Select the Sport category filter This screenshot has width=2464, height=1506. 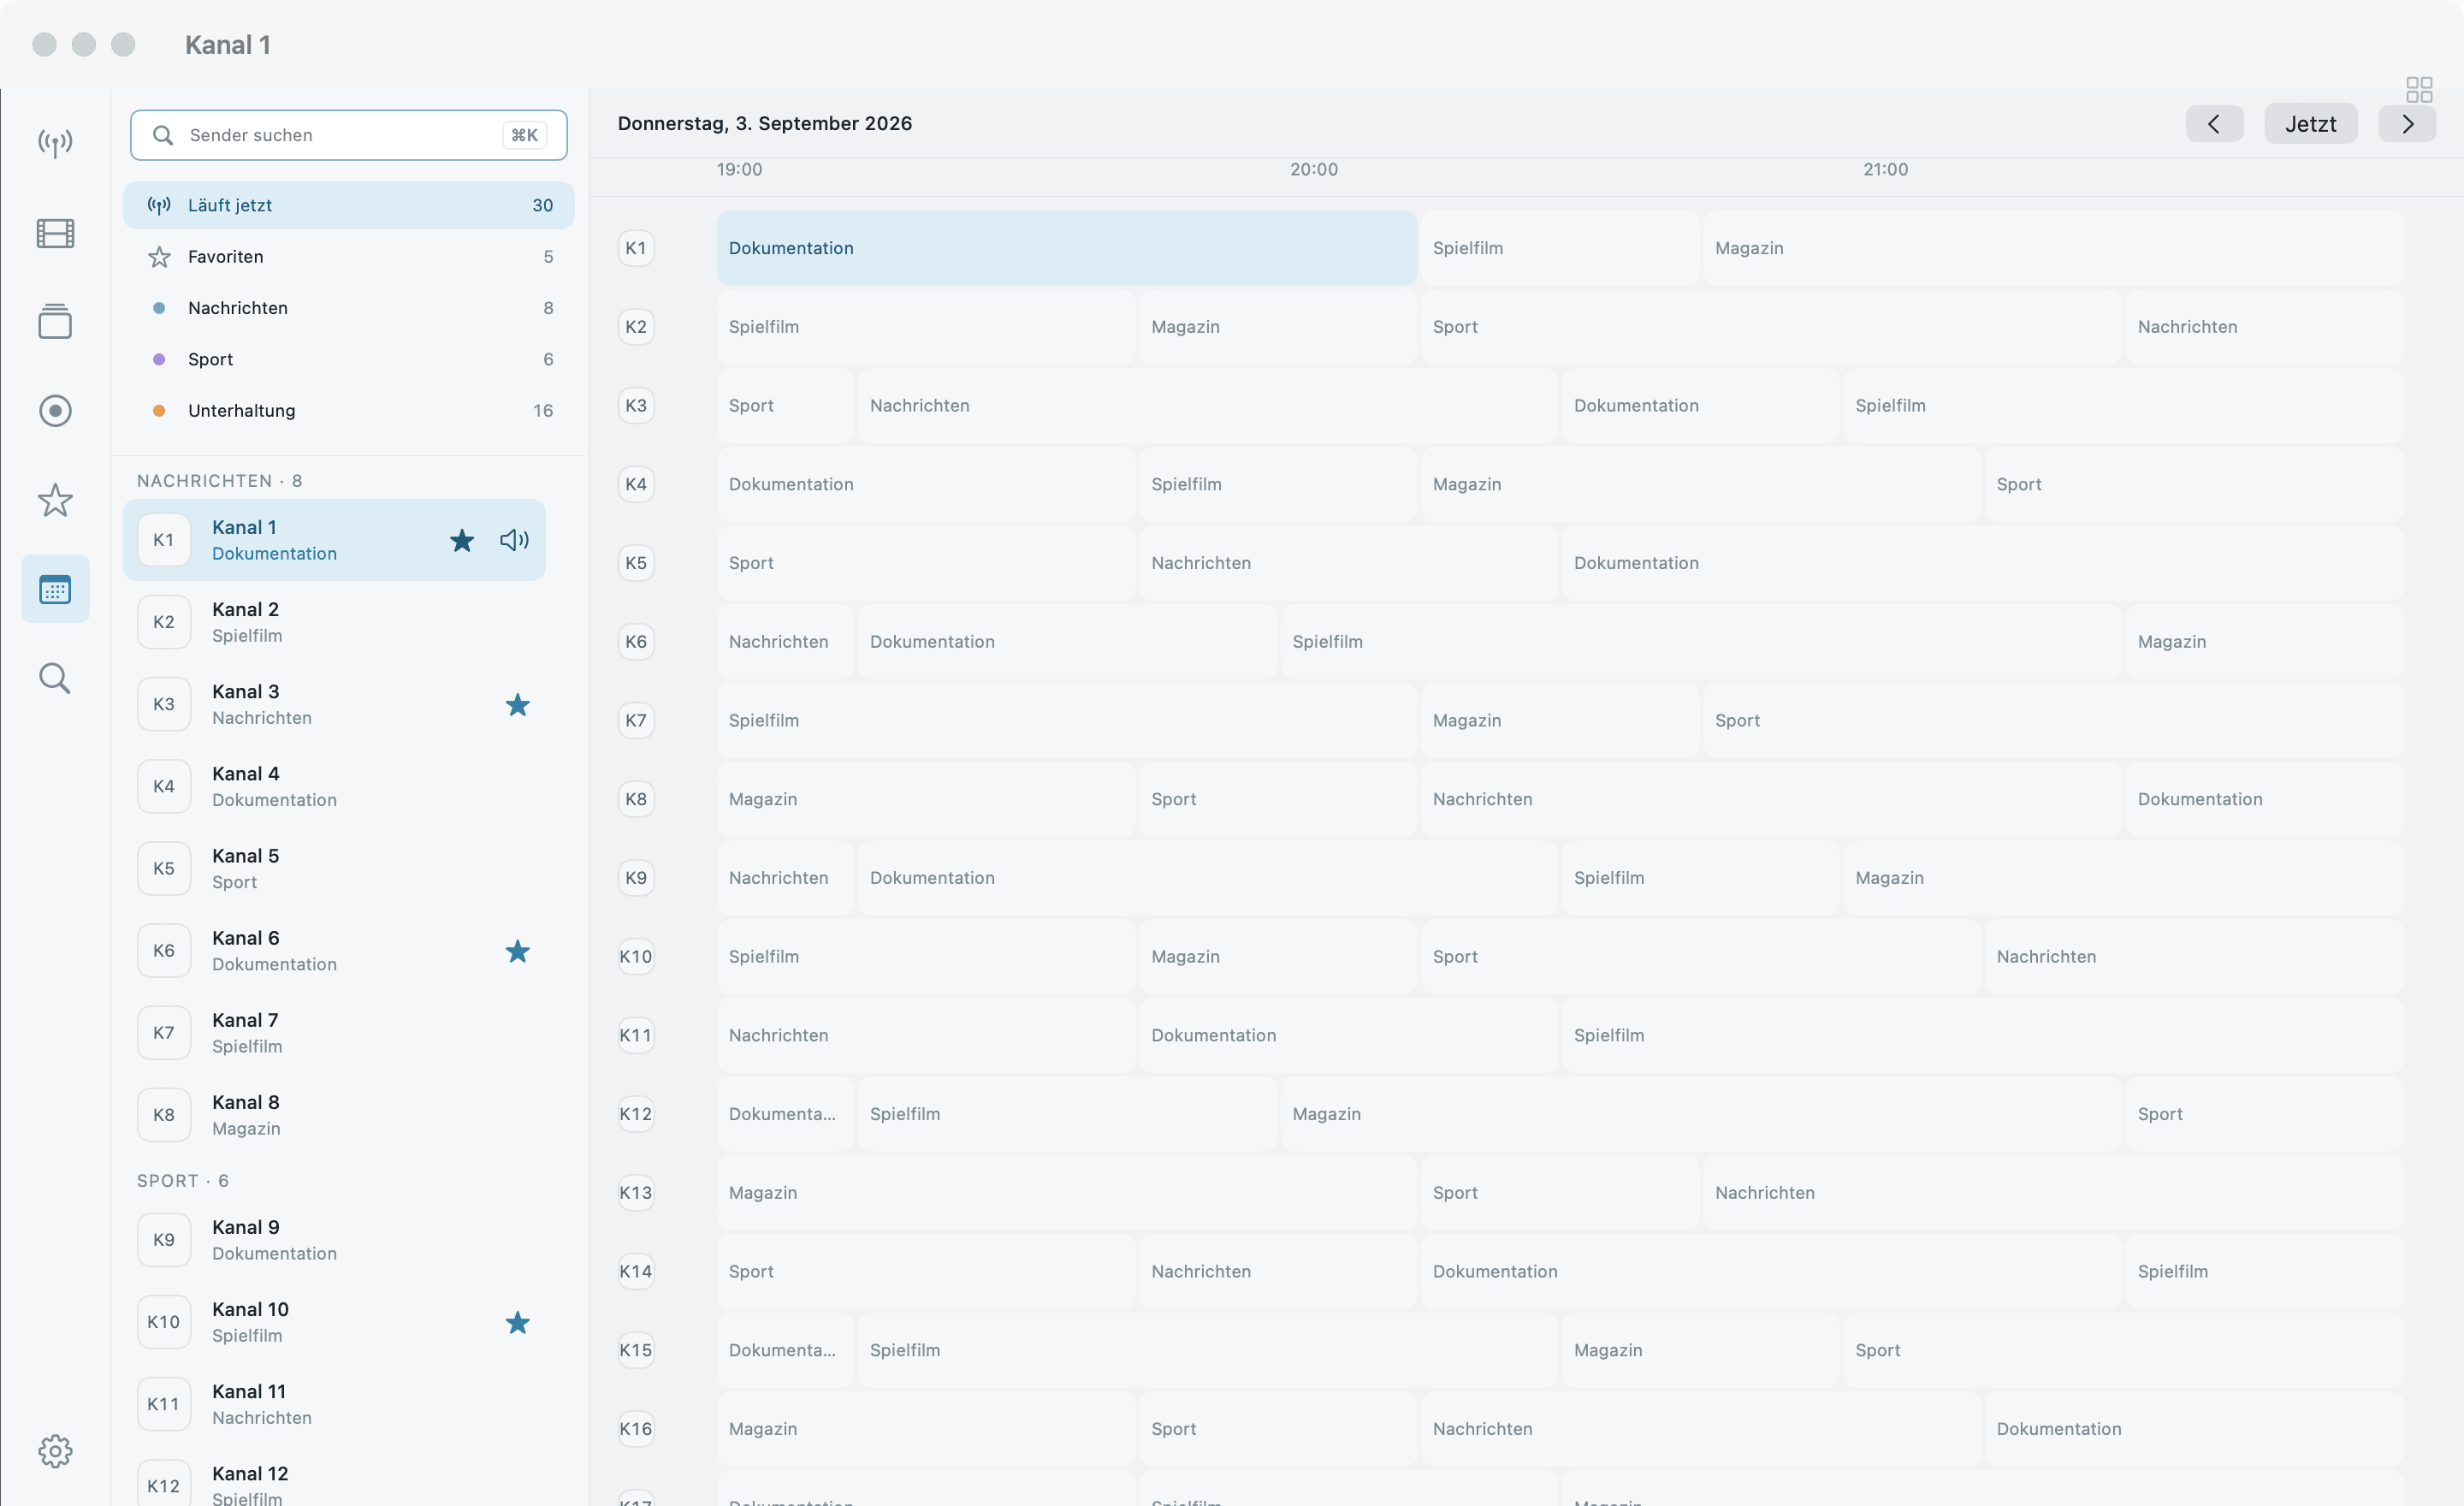pyautogui.click(x=348, y=359)
